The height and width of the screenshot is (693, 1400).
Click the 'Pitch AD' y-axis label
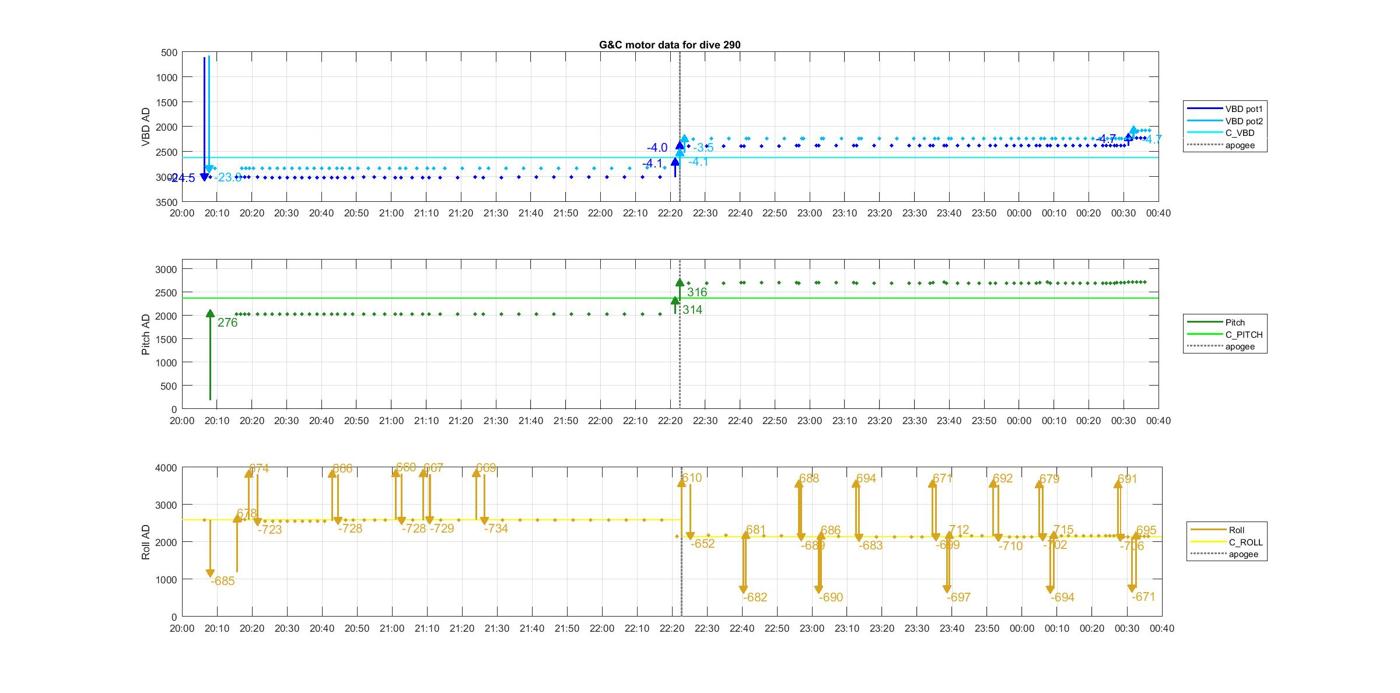tap(146, 335)
